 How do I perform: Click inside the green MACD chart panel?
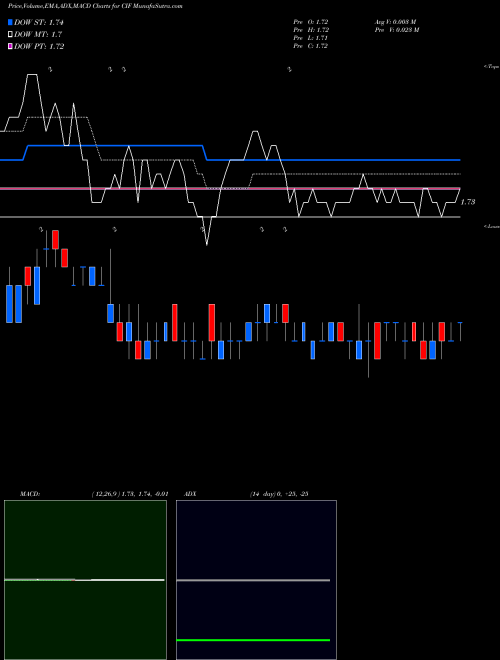click(85, 580)
